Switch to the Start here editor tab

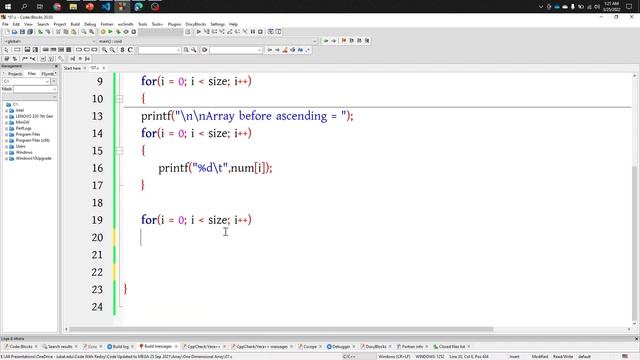[x=72, y=68]
